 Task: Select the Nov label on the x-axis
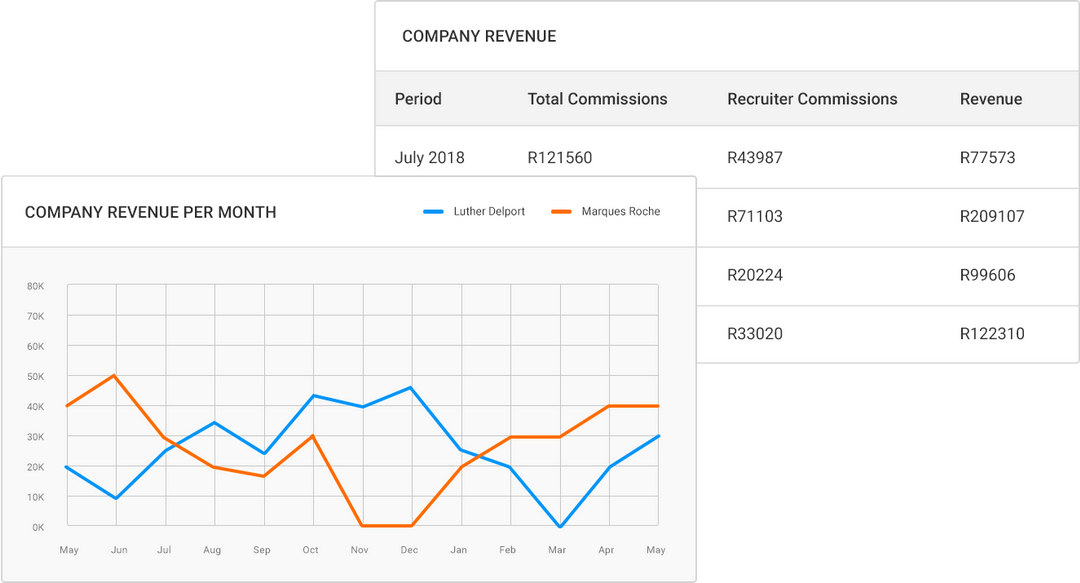pyautogui.click(x=359, y=549)
